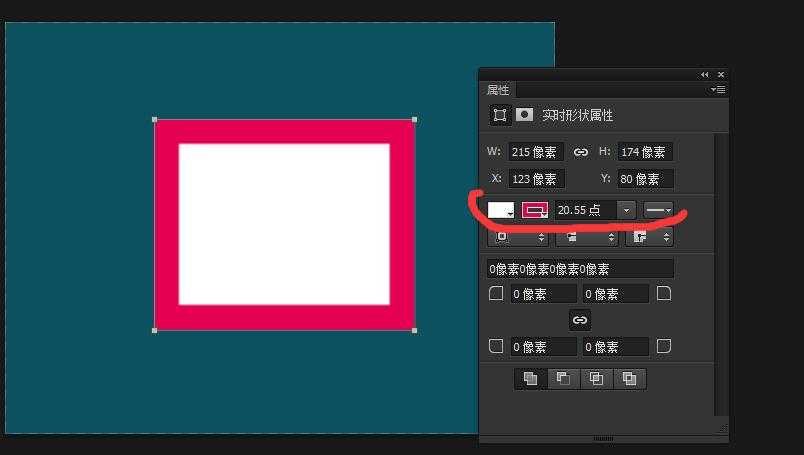Viewport: 804px width, 455px height.
Task: Close the Properties panel
Action: tap(721, 75)
